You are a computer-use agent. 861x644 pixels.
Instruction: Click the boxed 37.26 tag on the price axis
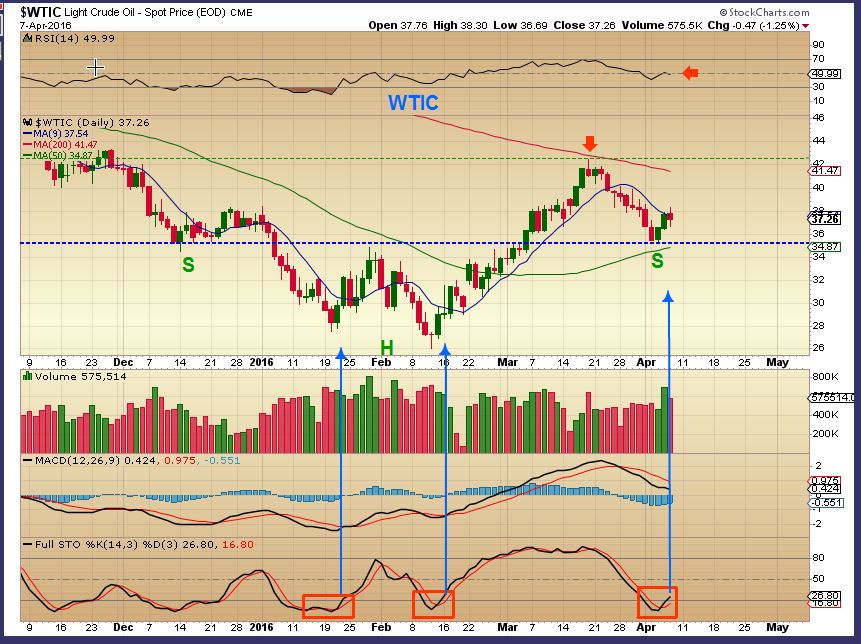(x=825, y=219)
